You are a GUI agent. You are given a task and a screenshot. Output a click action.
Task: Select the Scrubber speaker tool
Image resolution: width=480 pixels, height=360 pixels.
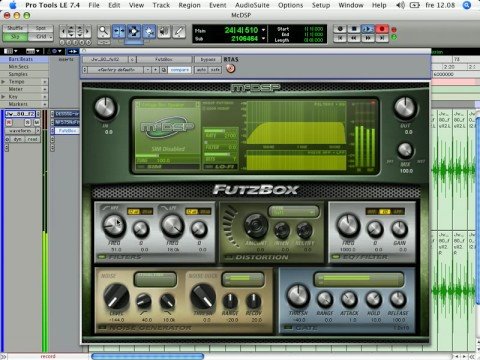point(164,32)
